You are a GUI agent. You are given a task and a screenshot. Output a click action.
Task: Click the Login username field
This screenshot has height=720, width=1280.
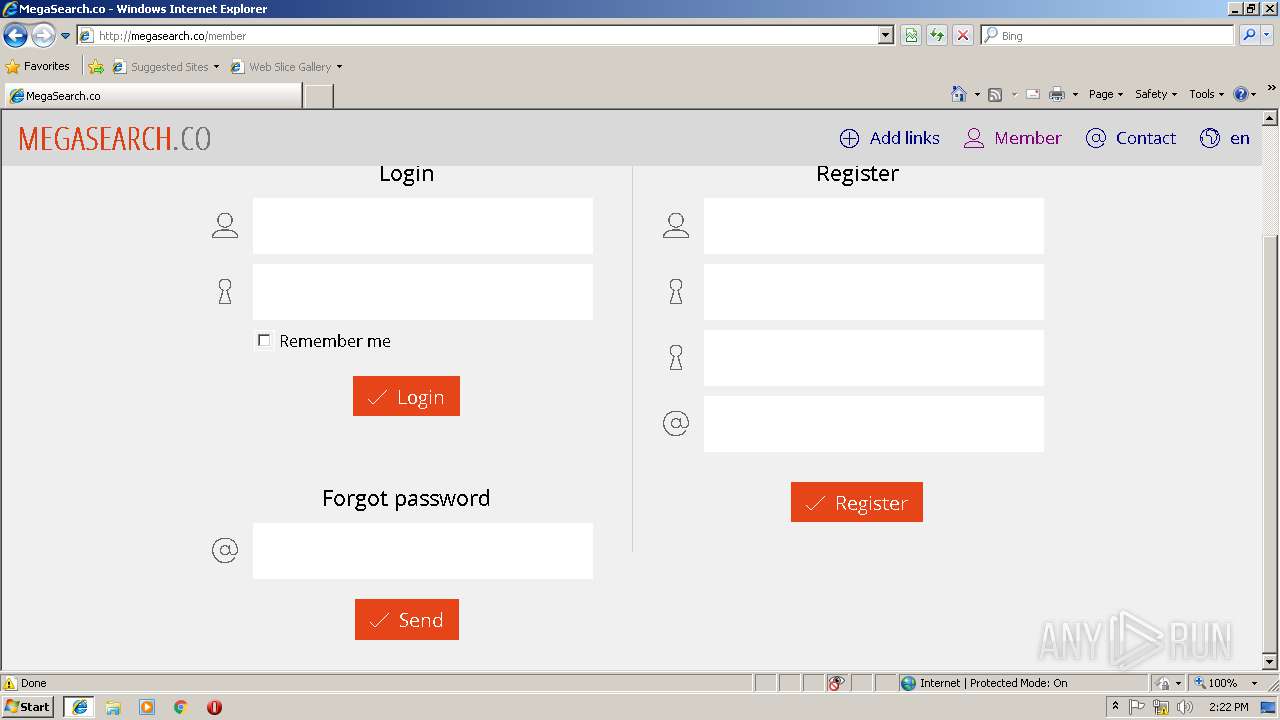(x=422, y=226)
